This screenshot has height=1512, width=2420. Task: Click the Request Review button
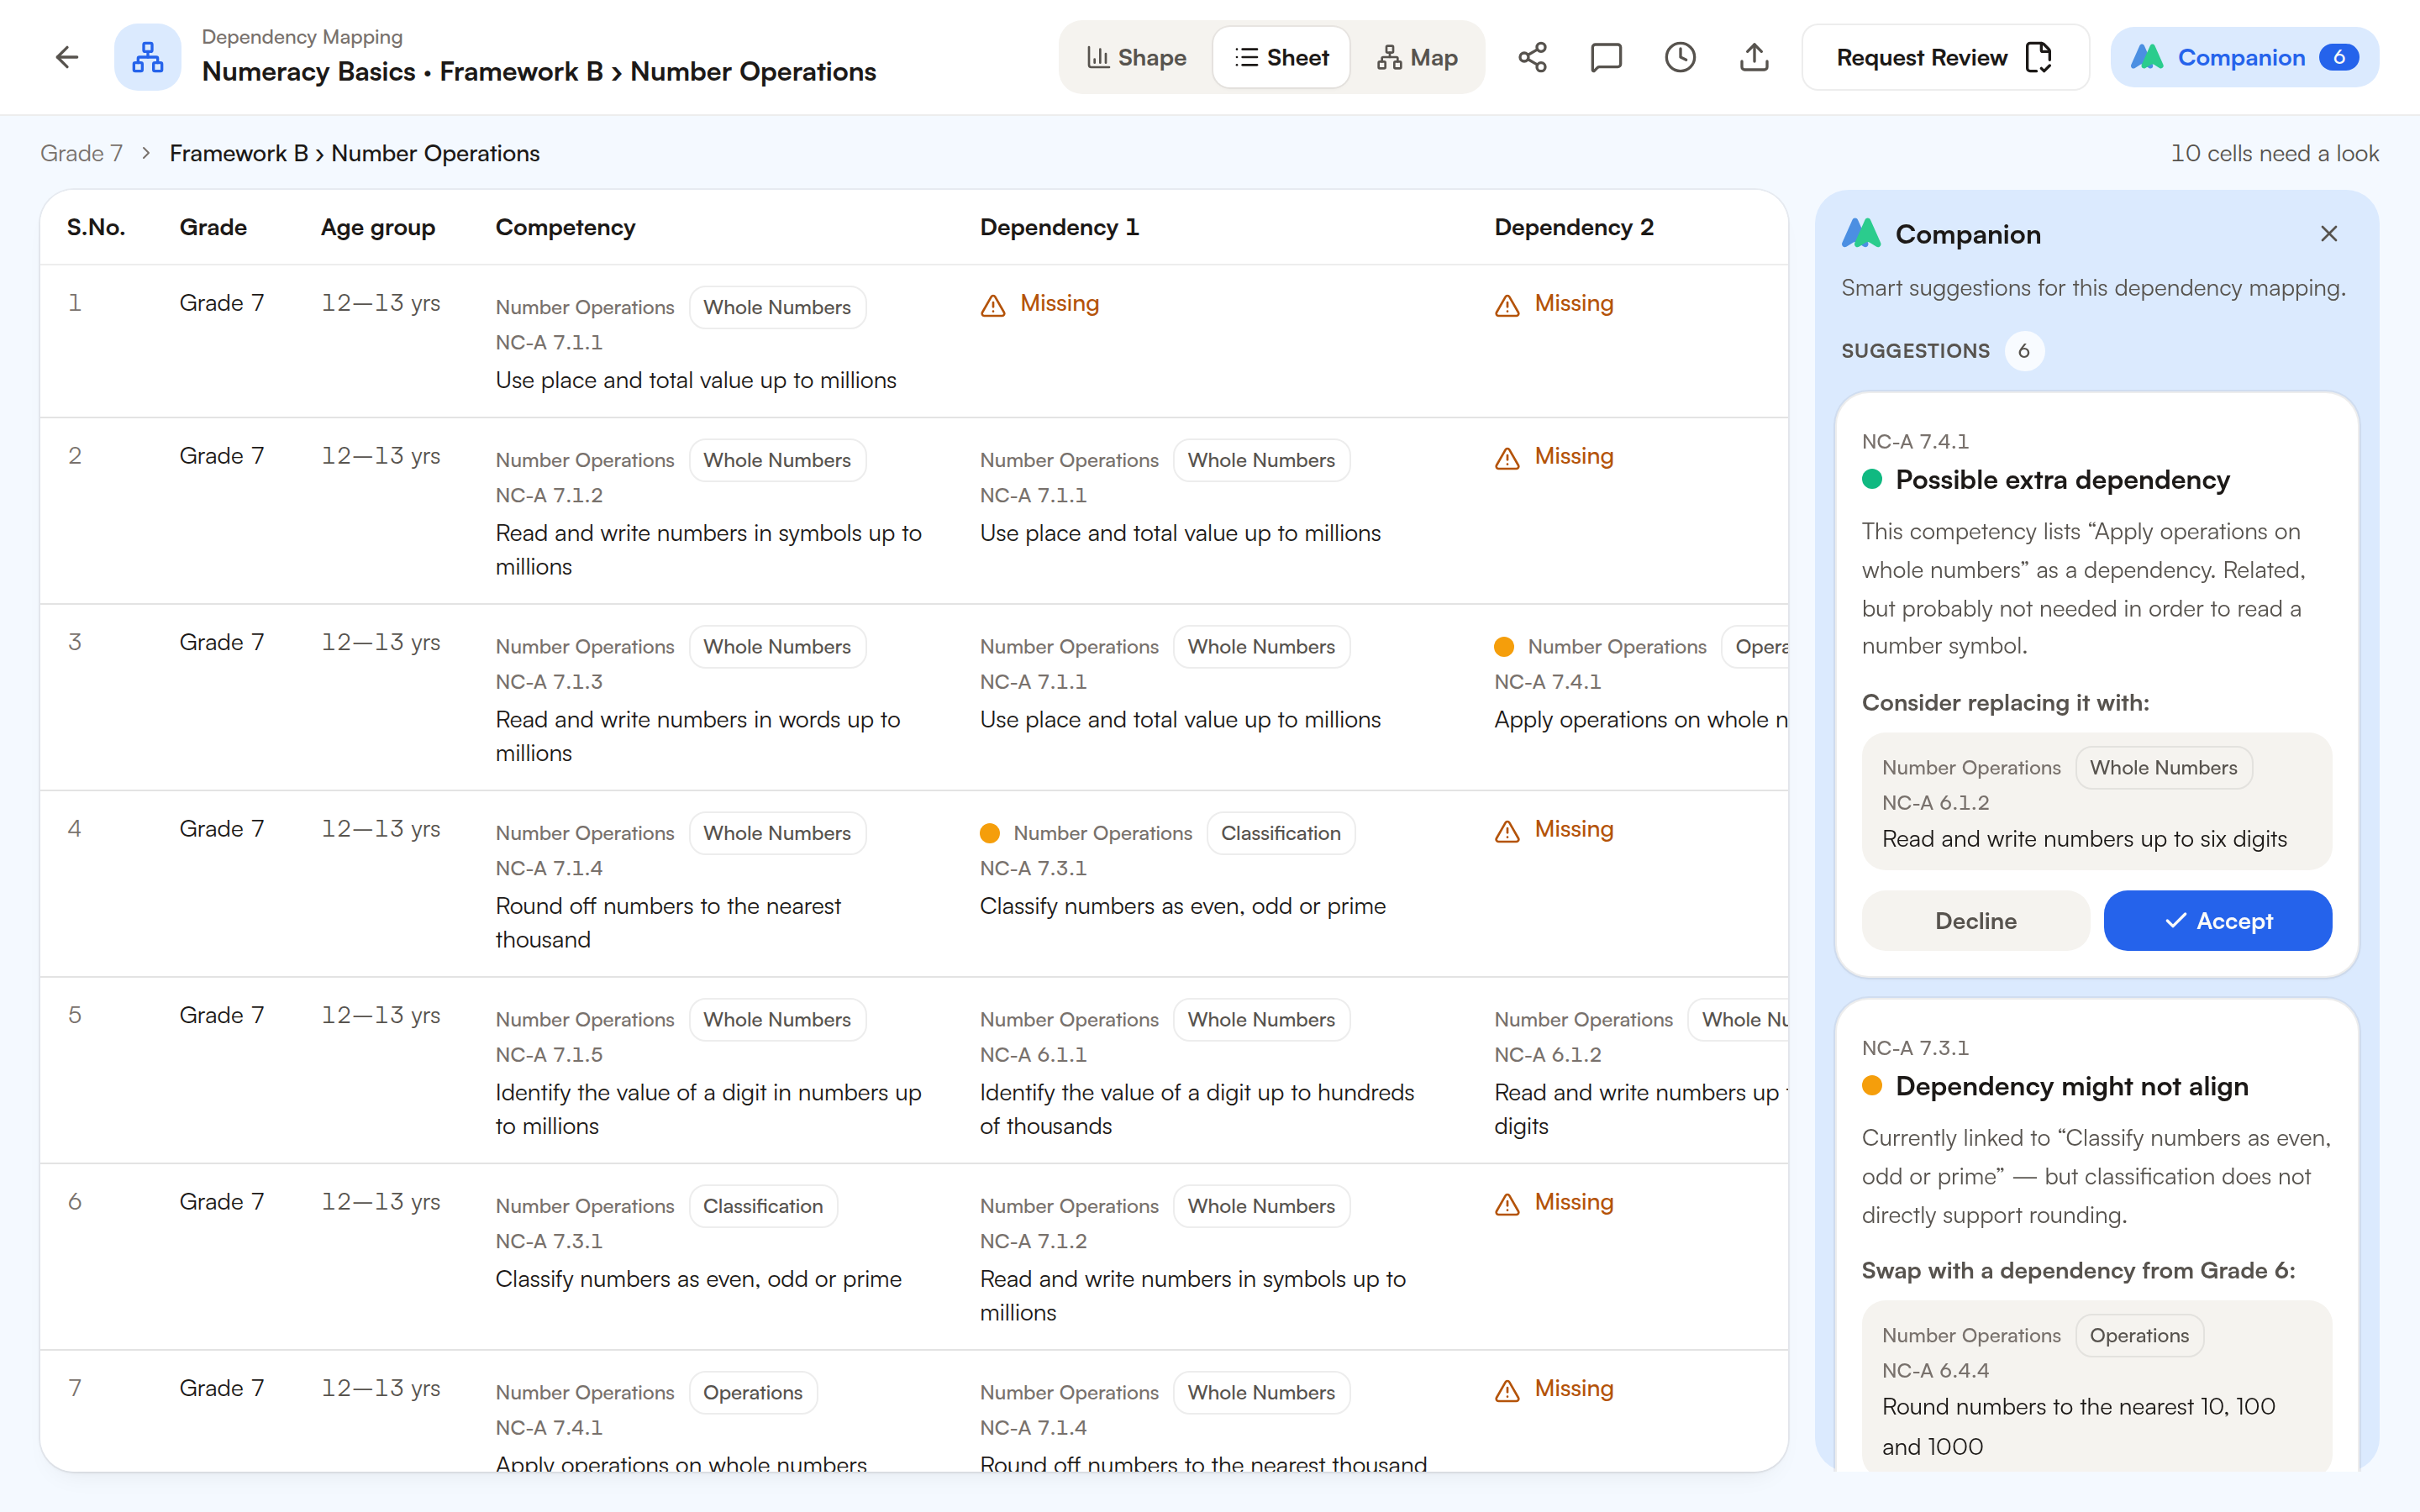coord(1945,57)
